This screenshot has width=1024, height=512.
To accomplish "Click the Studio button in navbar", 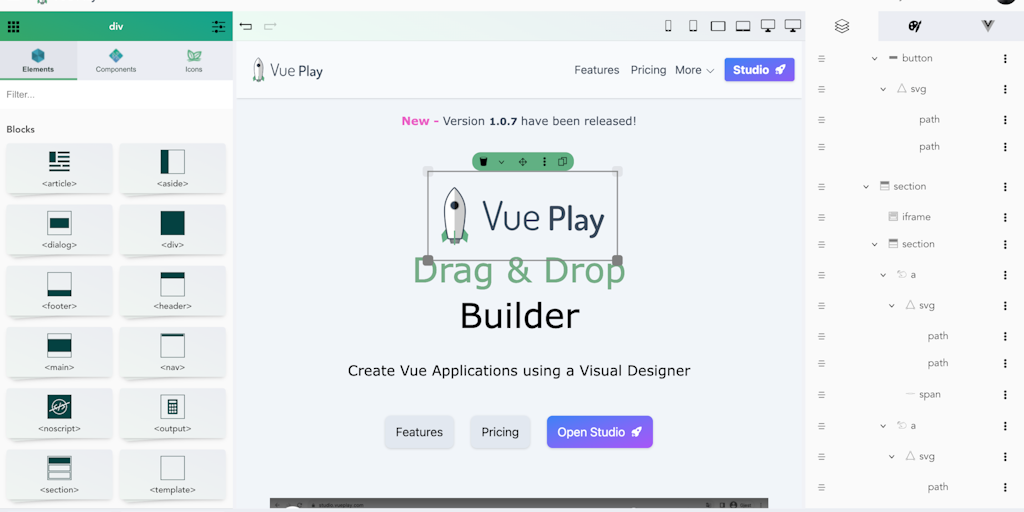I will [760, 70].
